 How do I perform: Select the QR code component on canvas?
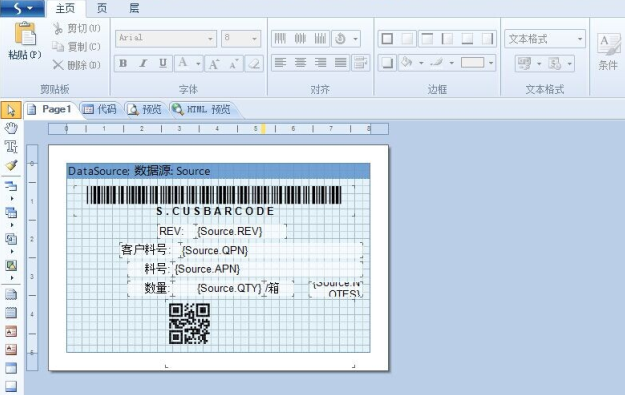coord(189,323)
